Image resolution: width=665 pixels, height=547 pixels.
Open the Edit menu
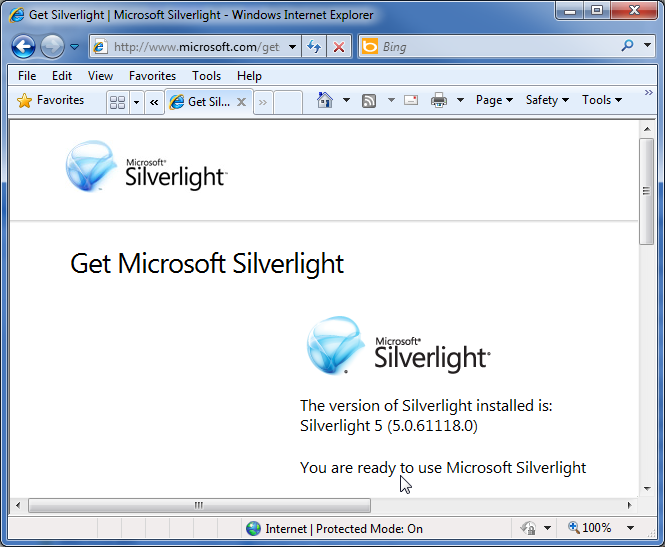coord(62,76)
